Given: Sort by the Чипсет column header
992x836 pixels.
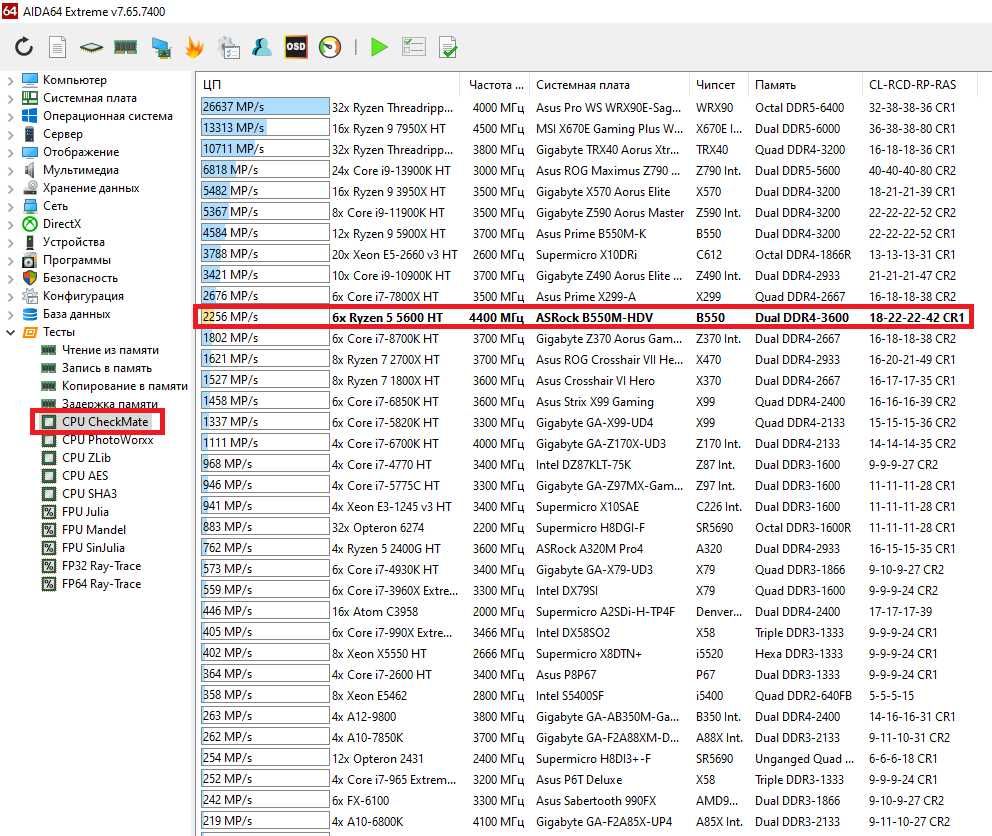Looking at the screenshot, I should click(718, 85).
